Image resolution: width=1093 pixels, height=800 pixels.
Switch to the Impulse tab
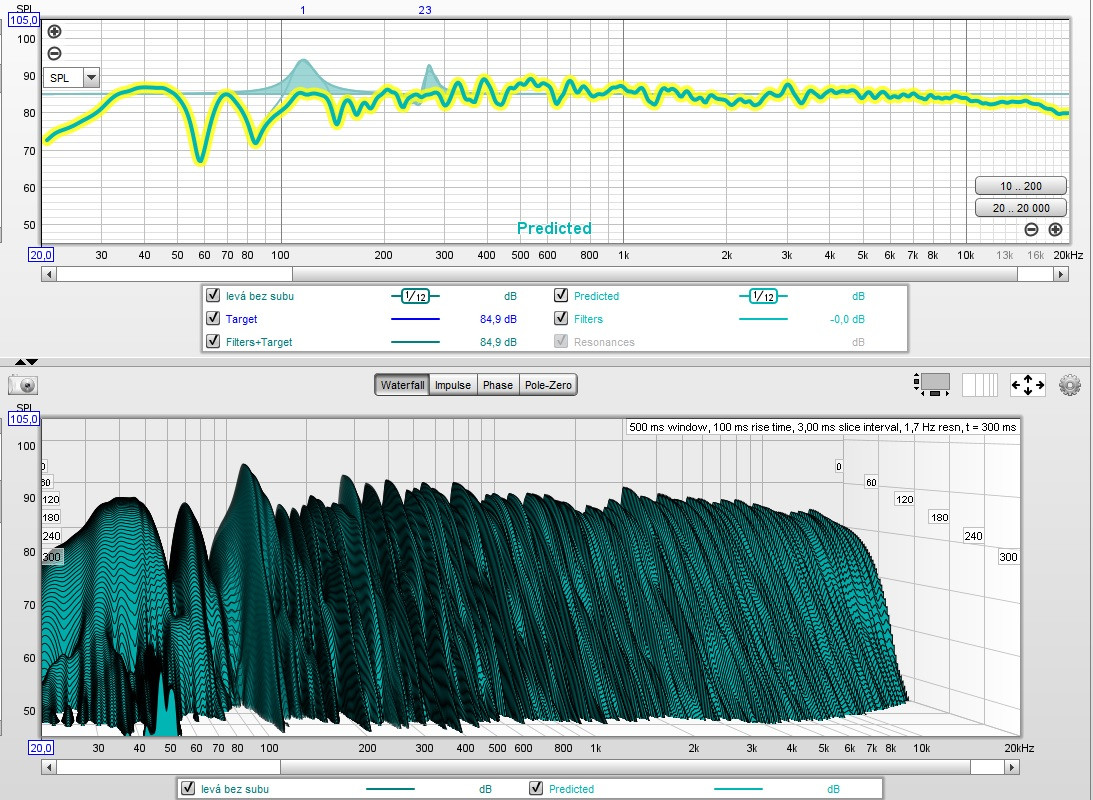(454, 385)
